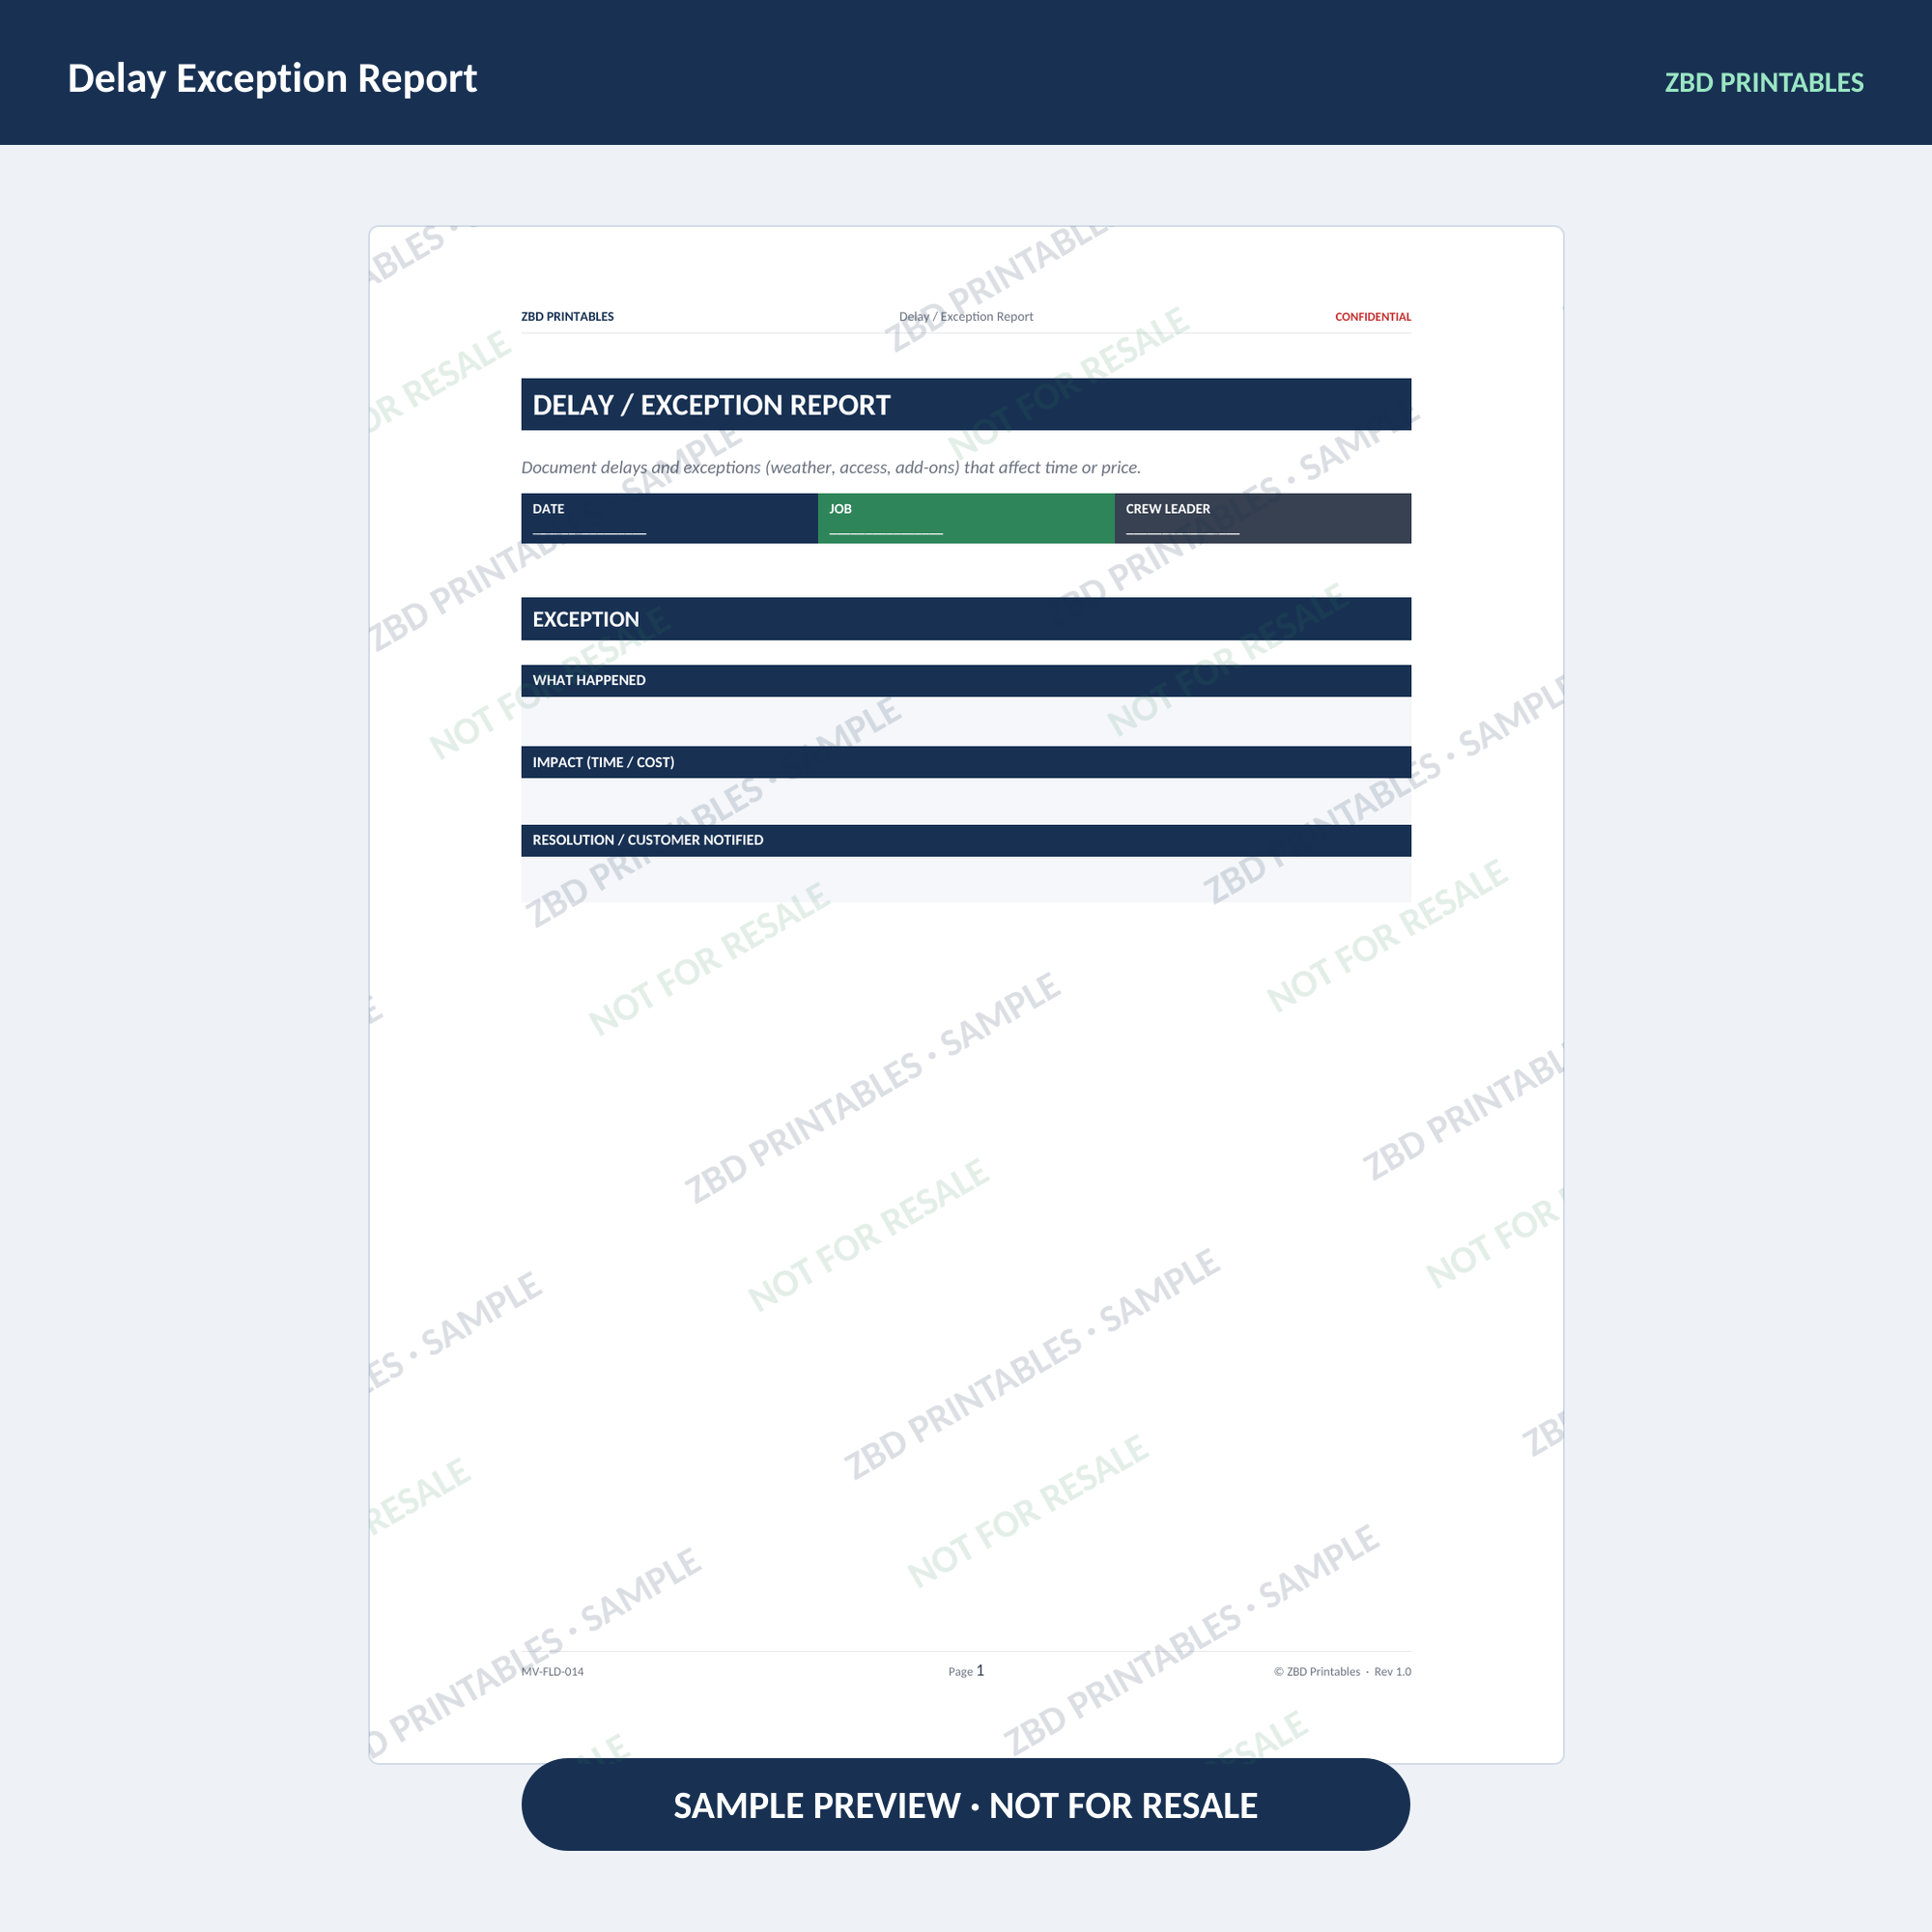
Task: Click the IMPACT (TIME / COST) label bar
Action: (966, 762)
